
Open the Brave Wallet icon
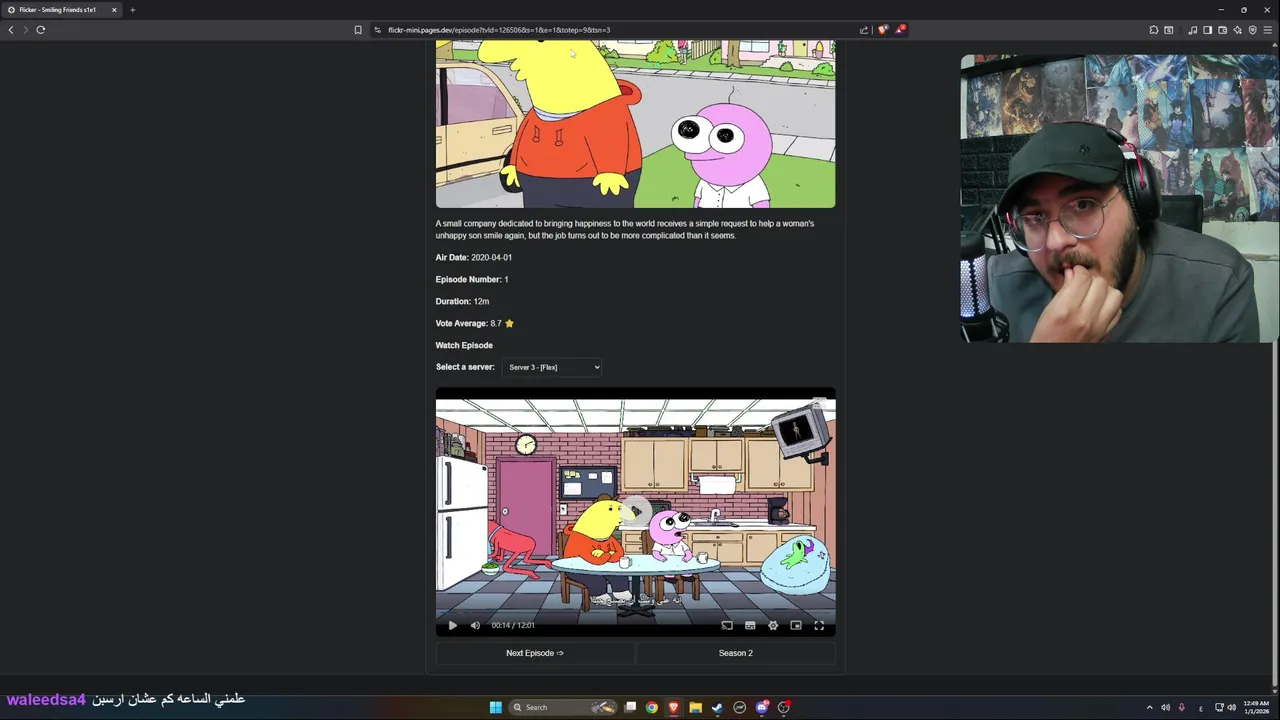(x=1222, y=30)
